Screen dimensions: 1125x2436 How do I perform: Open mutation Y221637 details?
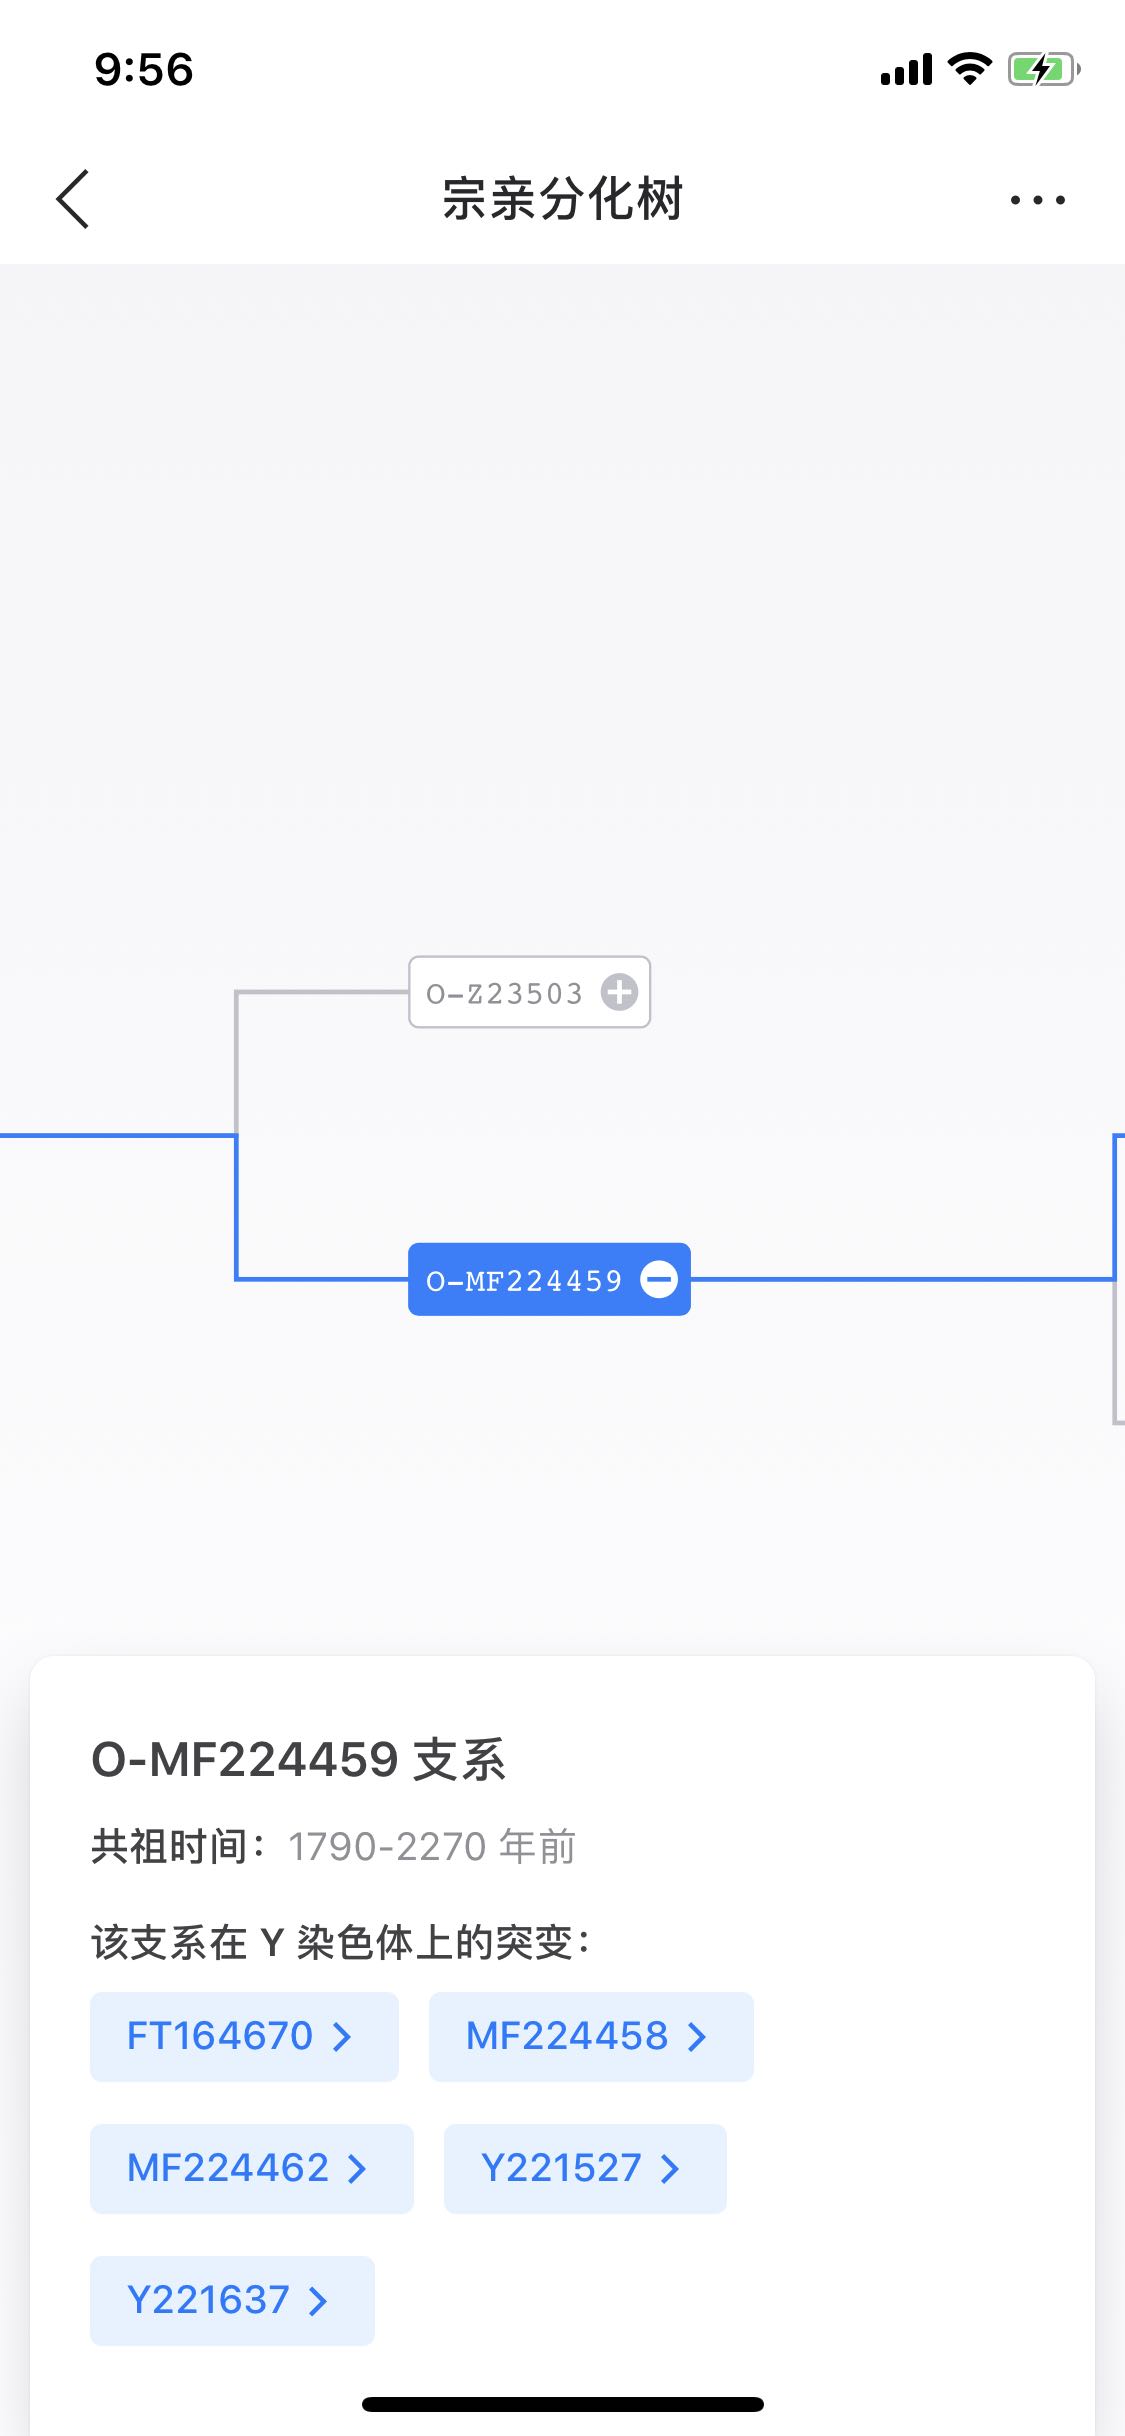(x=232, y=2300)
